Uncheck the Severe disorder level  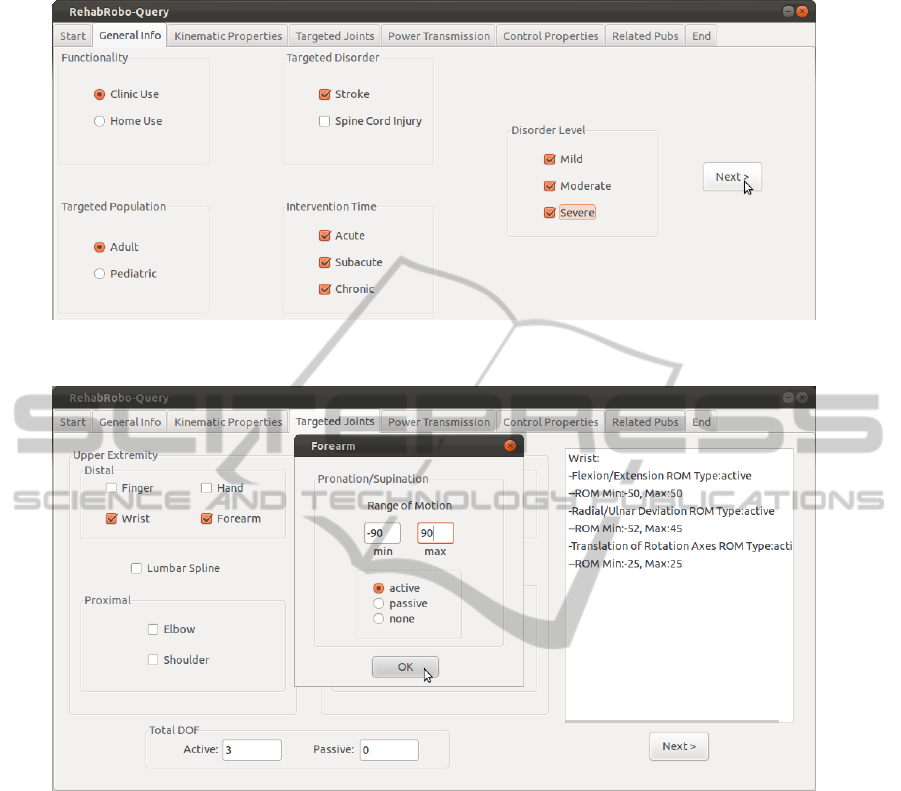[549, 212]
